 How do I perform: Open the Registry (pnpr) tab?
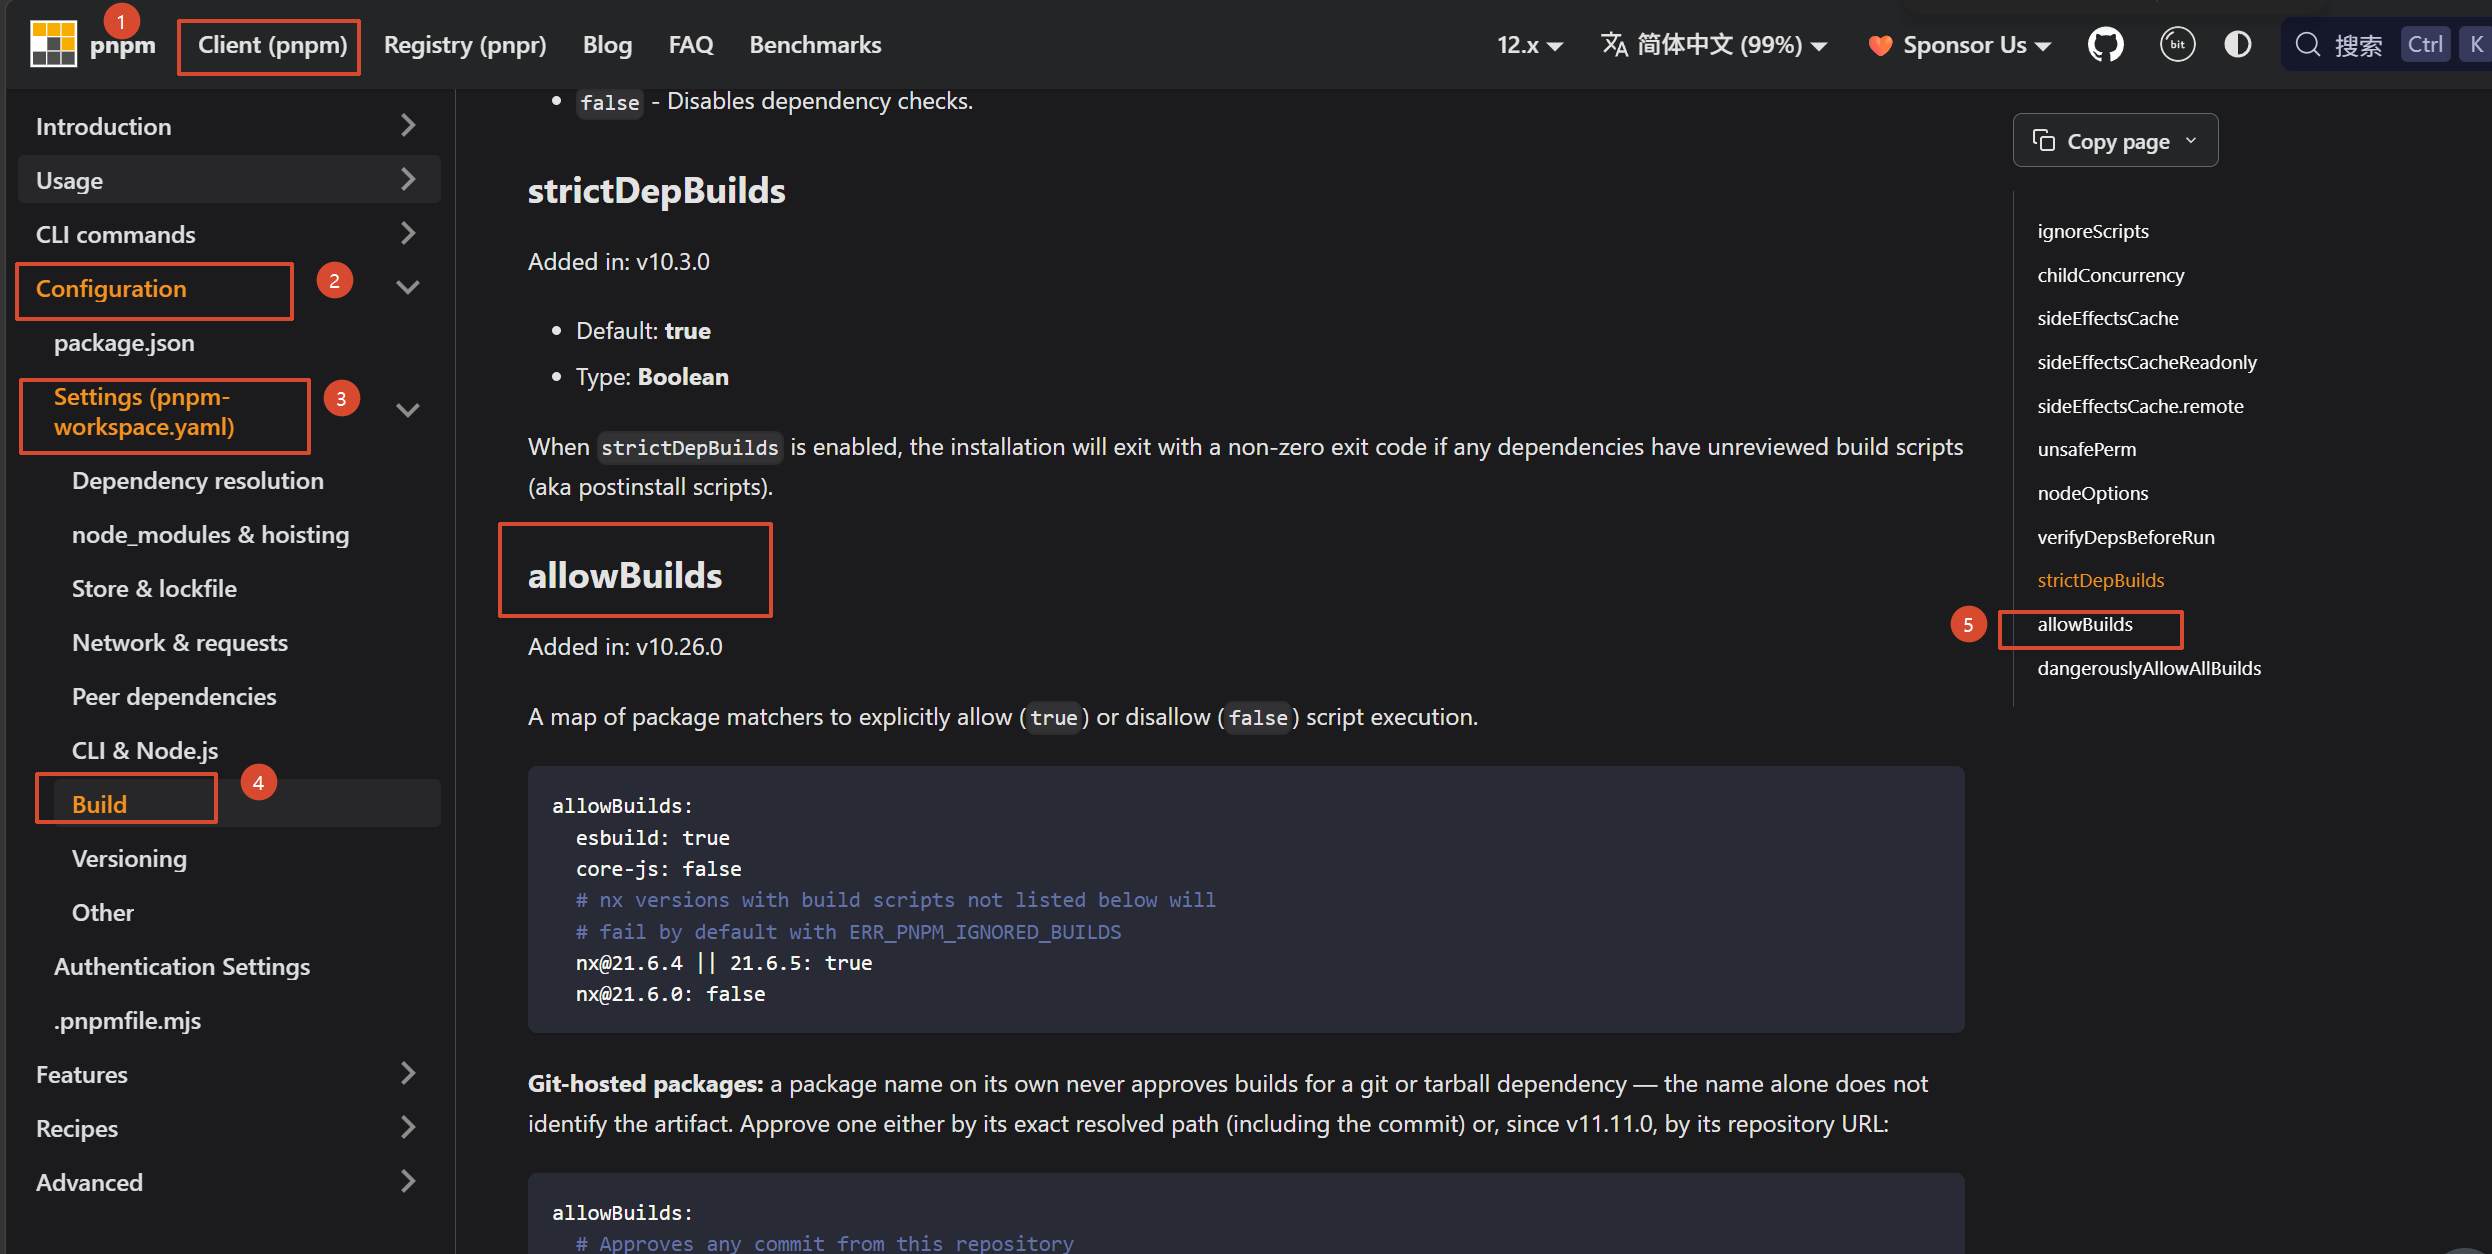point(465,45)
